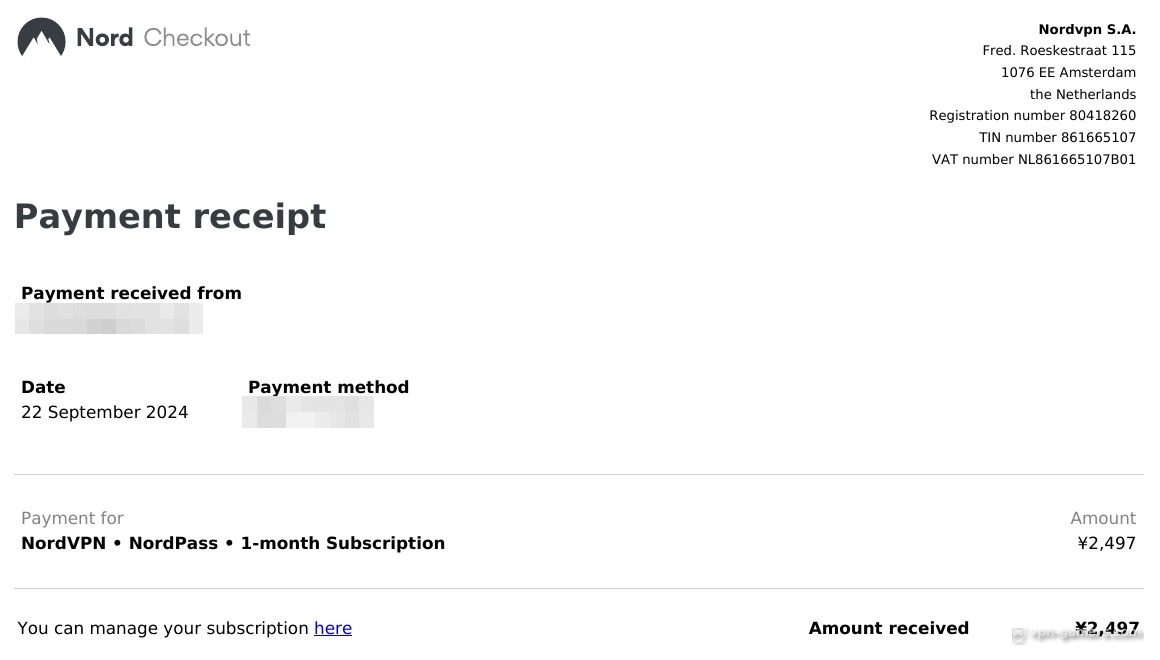
Task: Click the blurred payment method value
Action: click(x=308, y=412)
